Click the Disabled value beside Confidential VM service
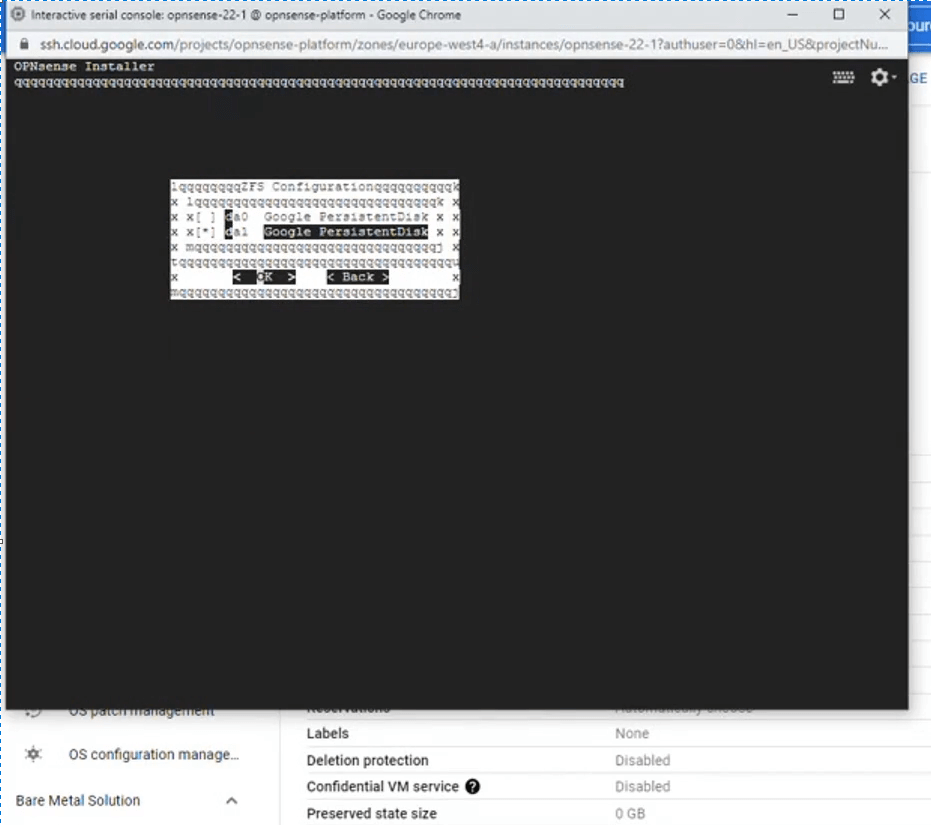 [642, 786]
